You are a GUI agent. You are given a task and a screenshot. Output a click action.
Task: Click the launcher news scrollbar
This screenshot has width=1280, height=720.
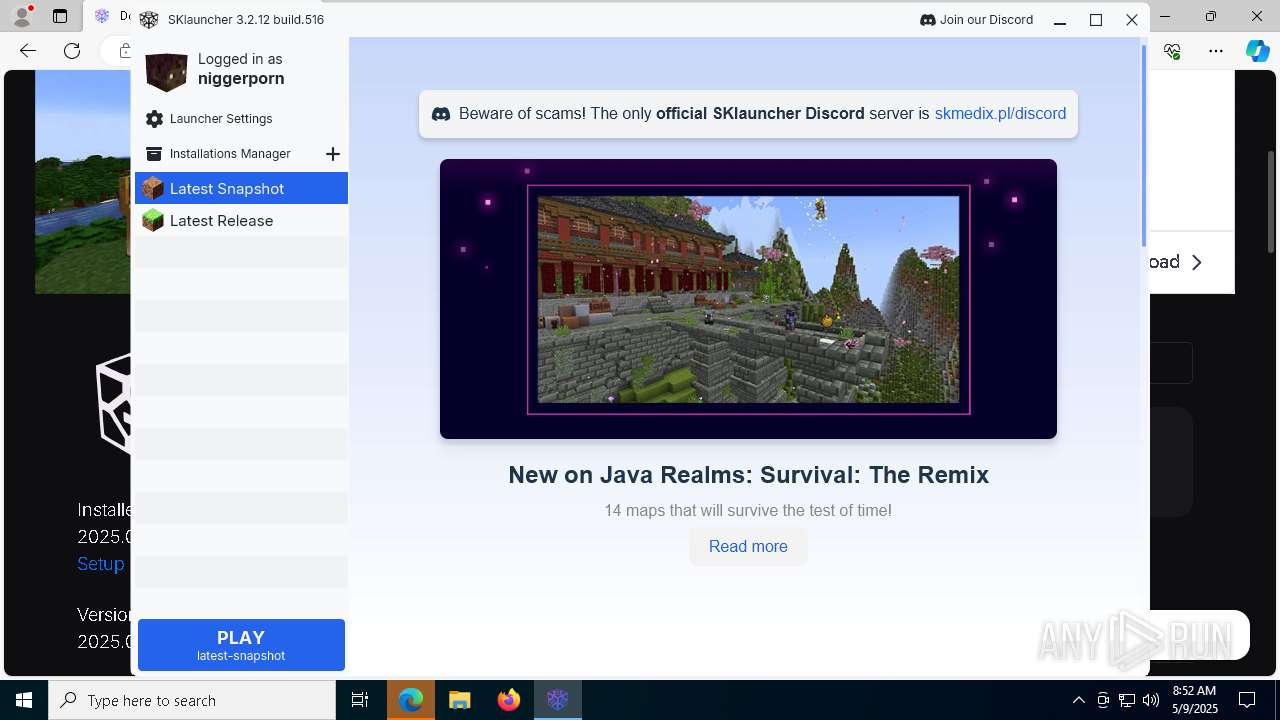[1145, 145]
